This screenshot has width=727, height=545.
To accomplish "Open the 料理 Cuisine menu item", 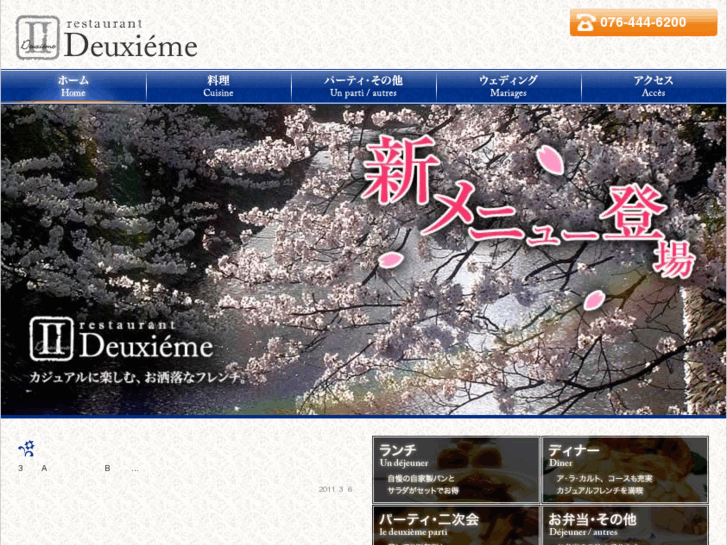I will tap(218, 86).
